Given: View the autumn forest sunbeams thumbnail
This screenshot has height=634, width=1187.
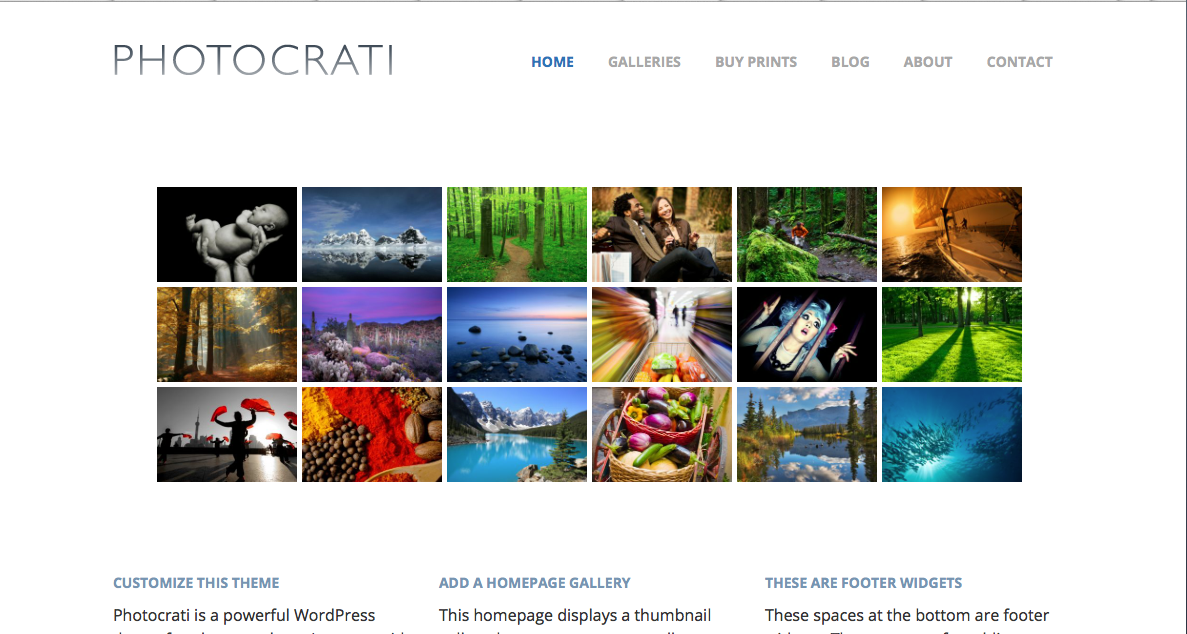Looking at the screenshot, I should click(227, 334).
